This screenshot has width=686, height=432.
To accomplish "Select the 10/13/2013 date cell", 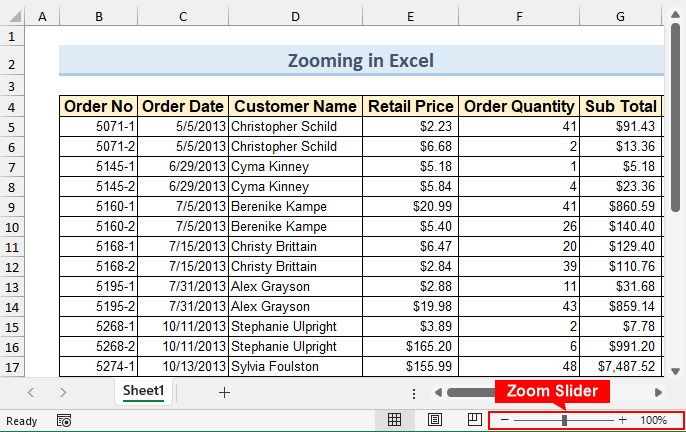I will pos(183,366).
